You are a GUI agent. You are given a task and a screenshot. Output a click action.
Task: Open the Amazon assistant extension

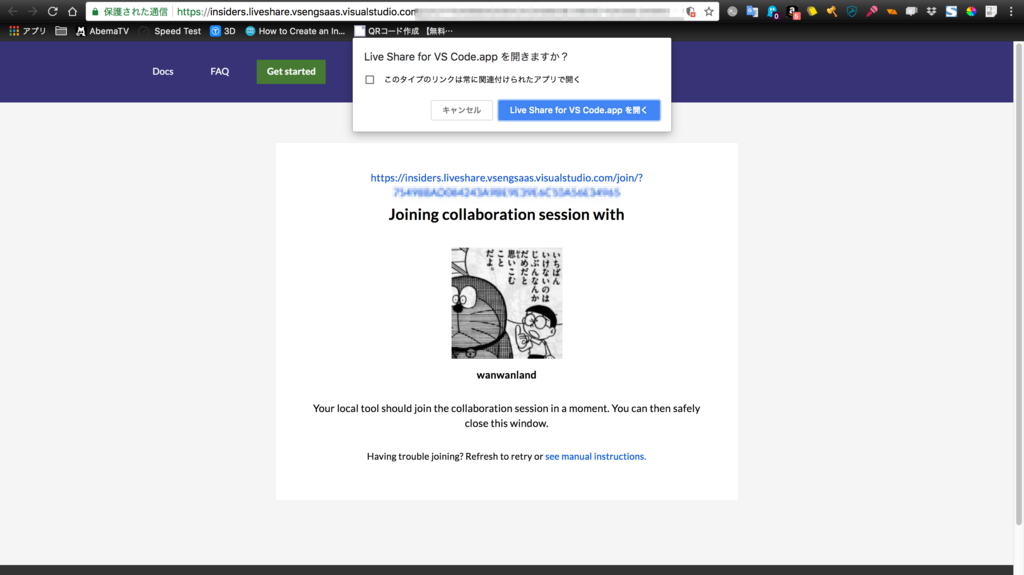pos(793,11)
